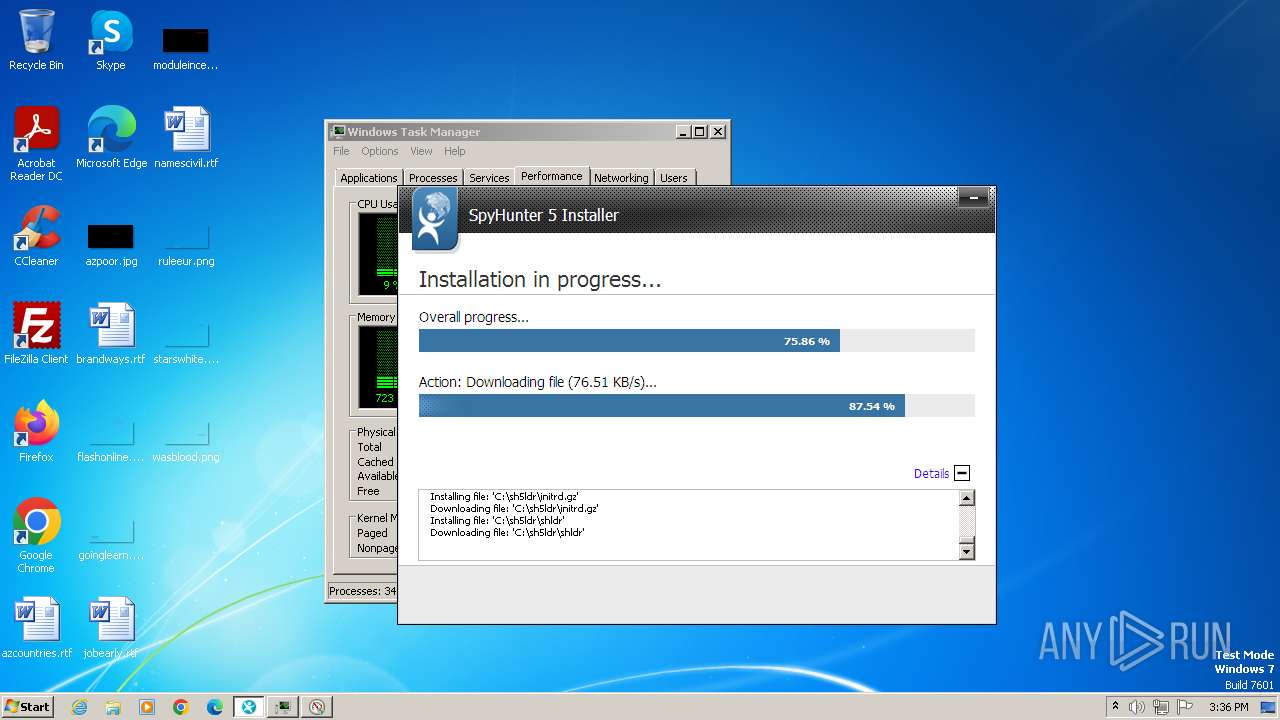Open Chrome from the taskbar
Screen dimensions: 1280x720
181,707
